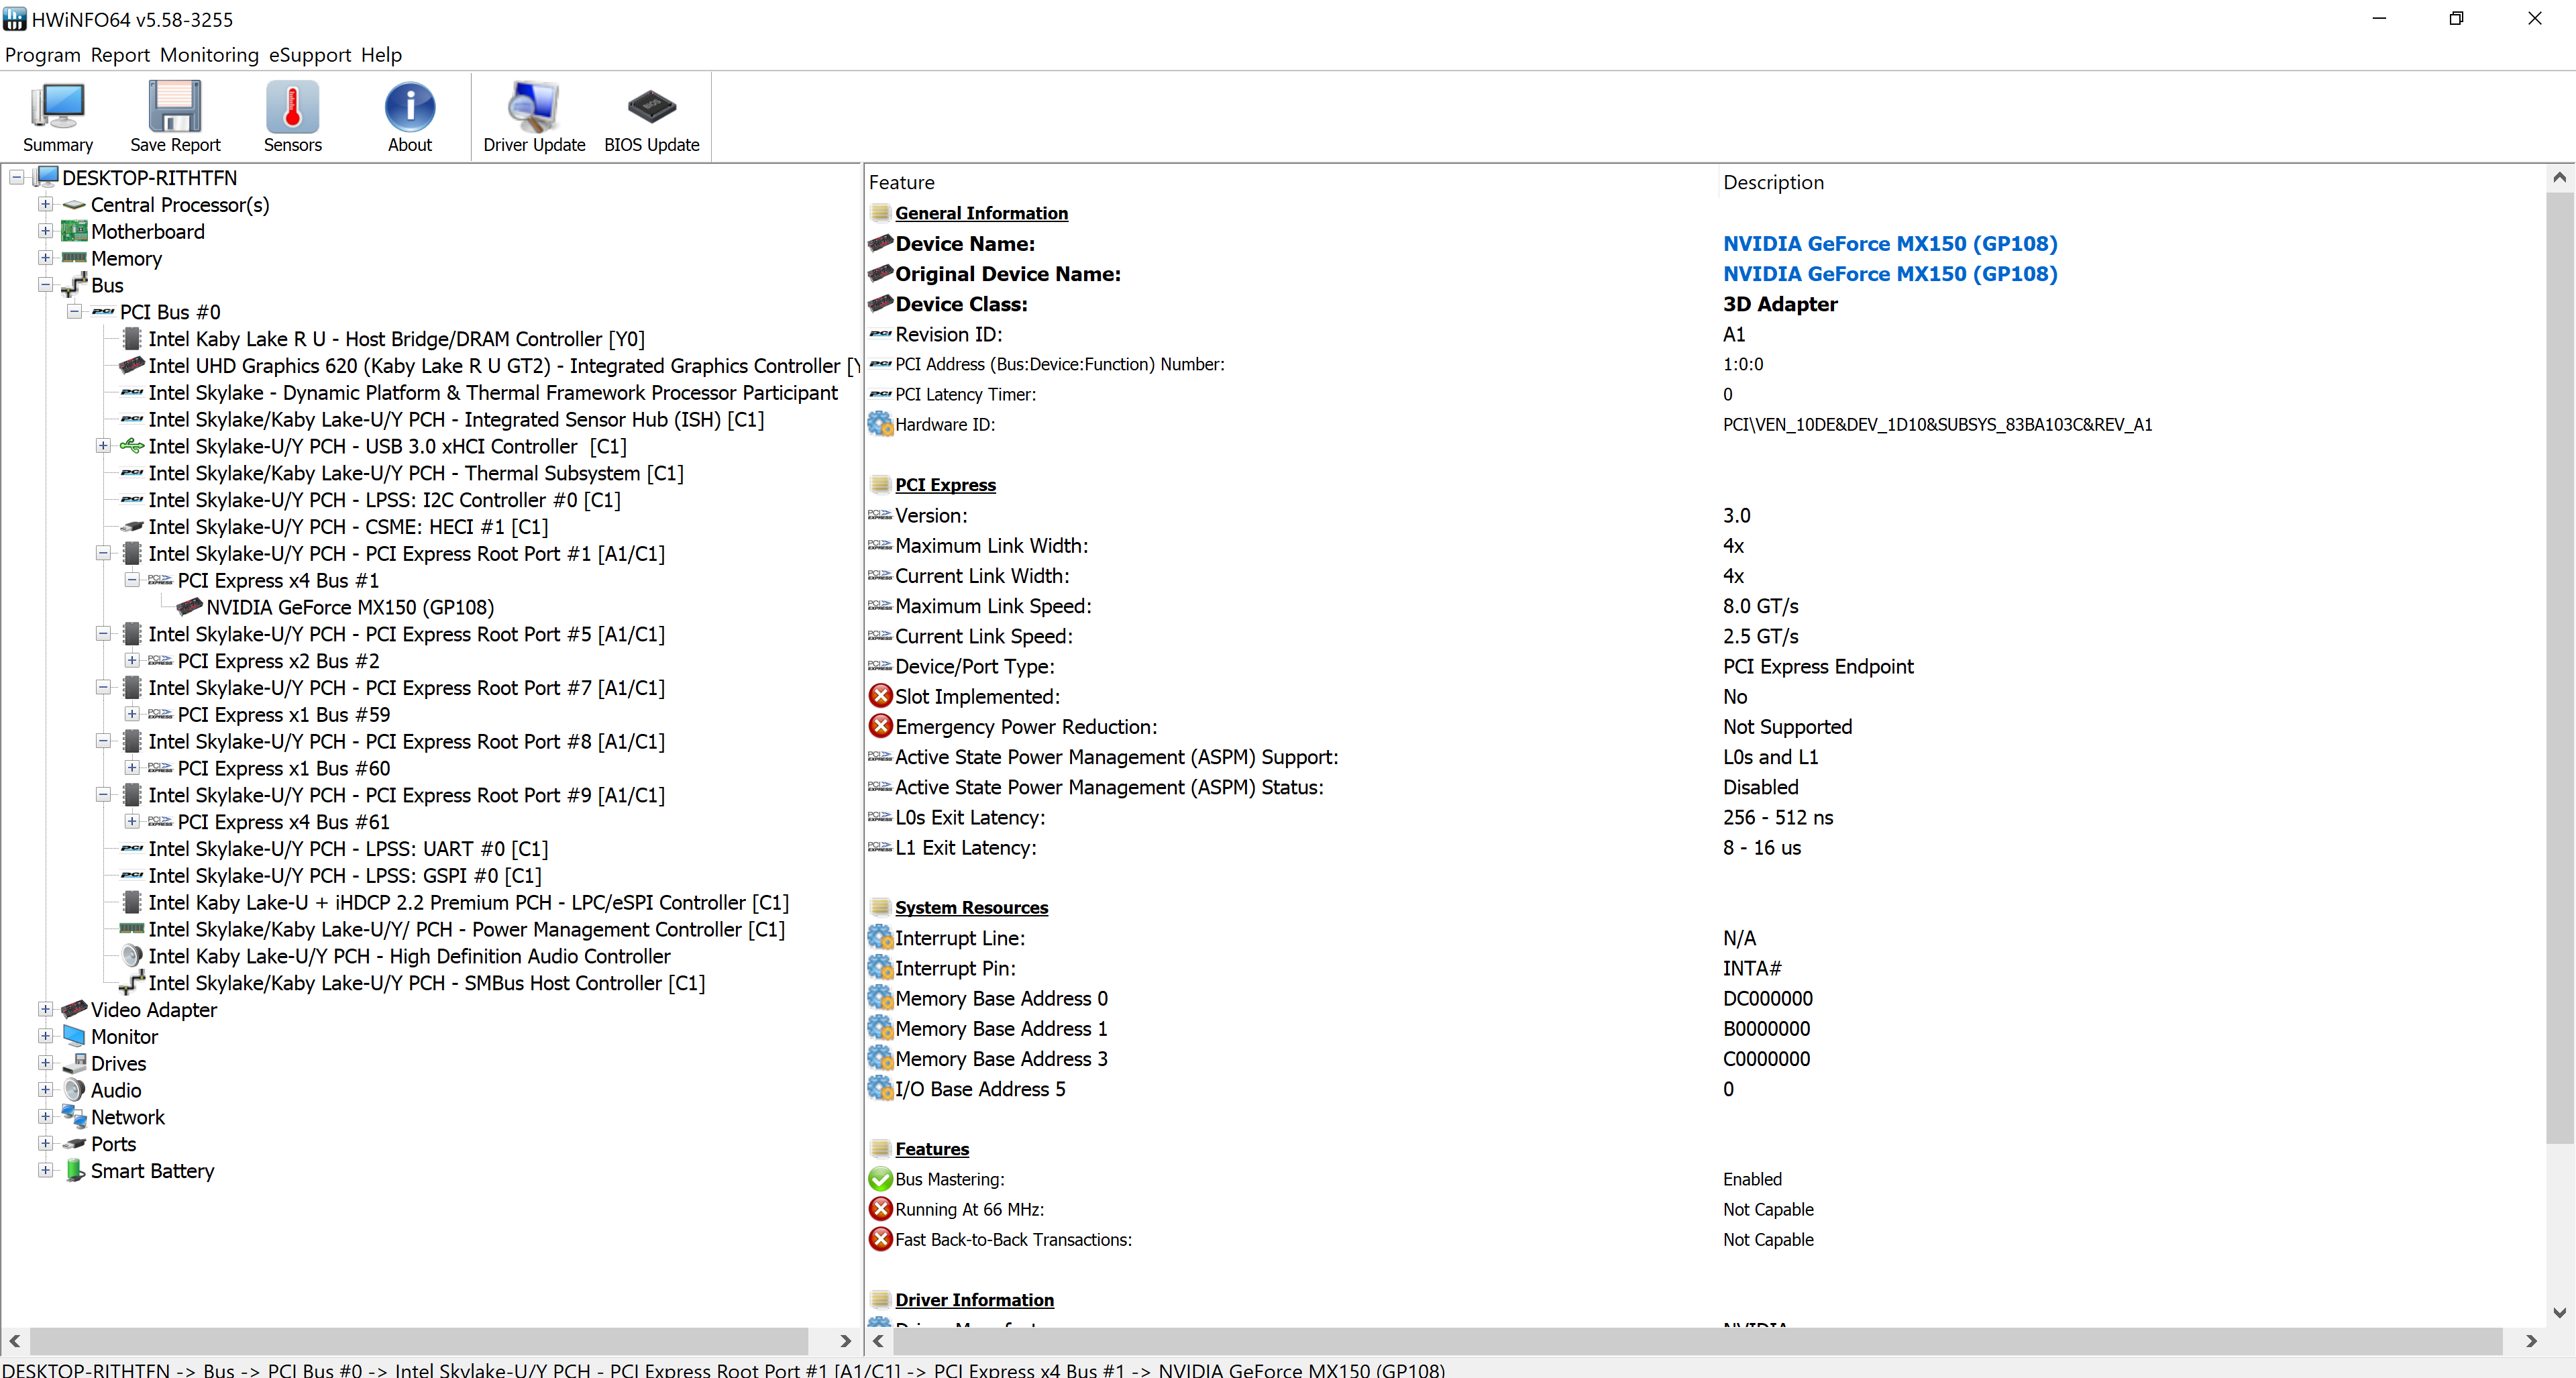The height and width of the screenshot is (1378, 2576).
Task: Expand the Central Processor(s) node
Action: point(45,205)
